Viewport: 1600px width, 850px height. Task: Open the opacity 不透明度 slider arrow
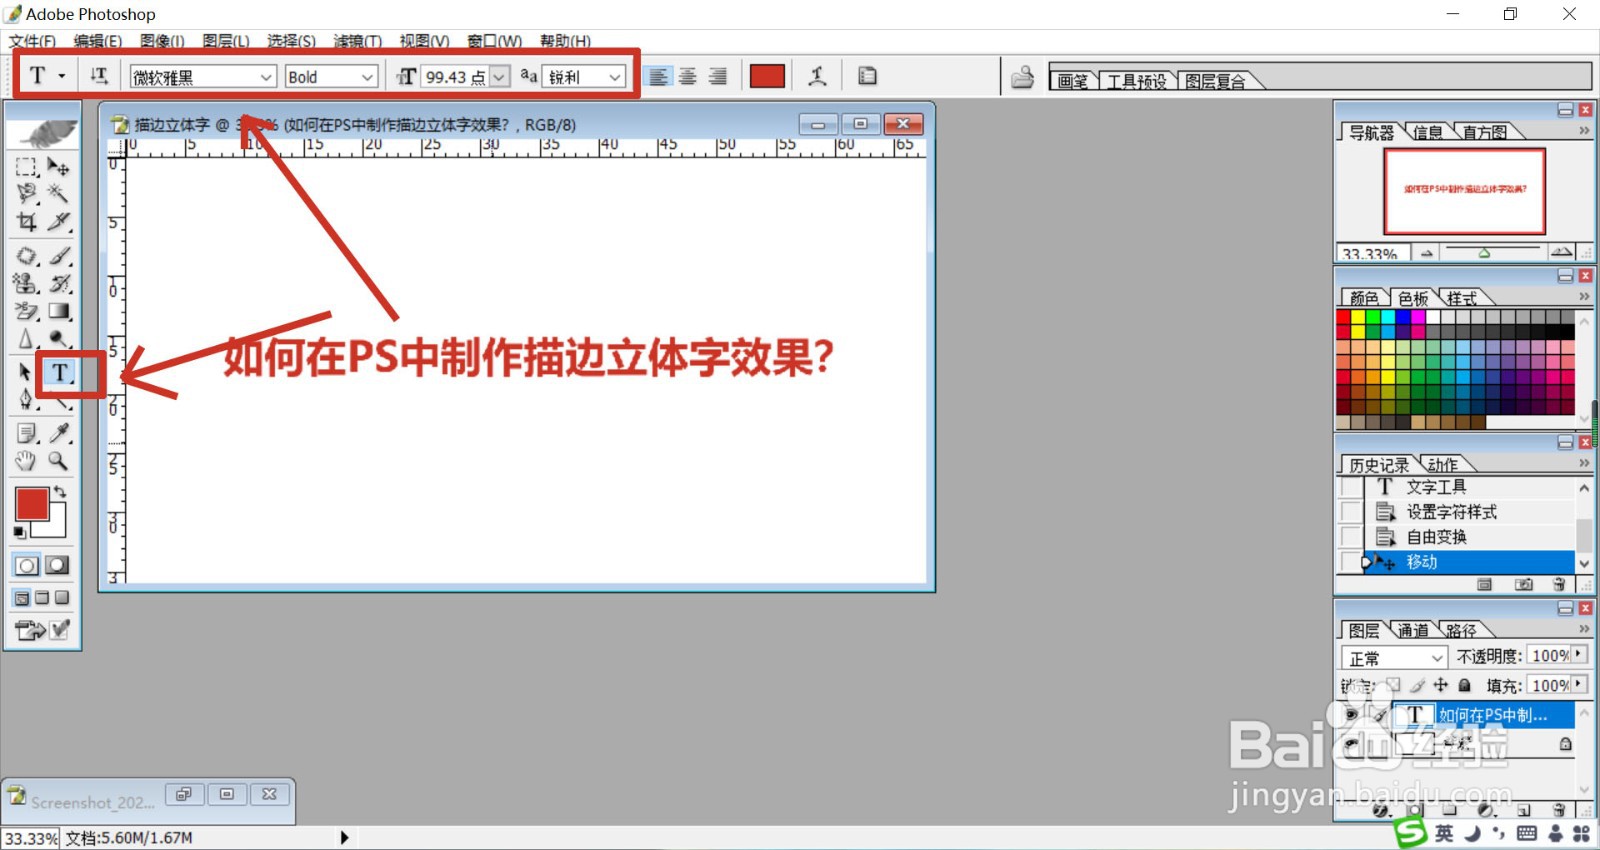[x=1579, y=654]
